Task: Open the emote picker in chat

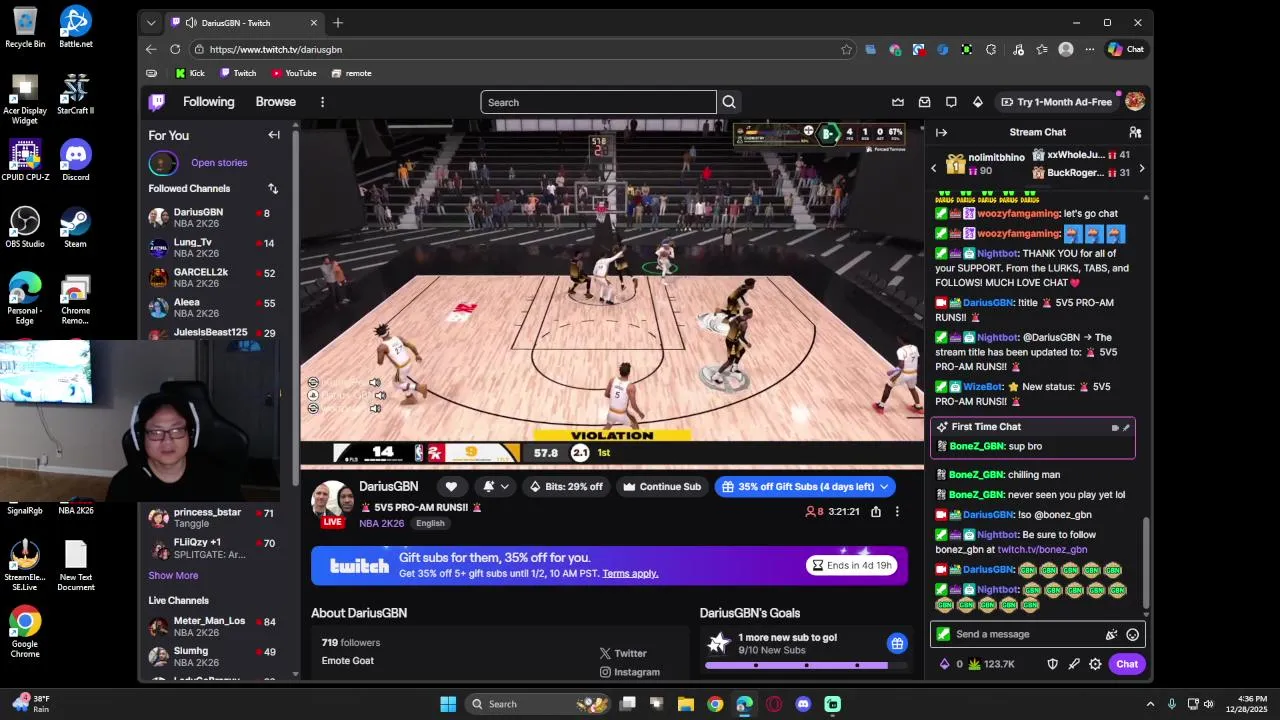Action: [x=1133, y=634]
